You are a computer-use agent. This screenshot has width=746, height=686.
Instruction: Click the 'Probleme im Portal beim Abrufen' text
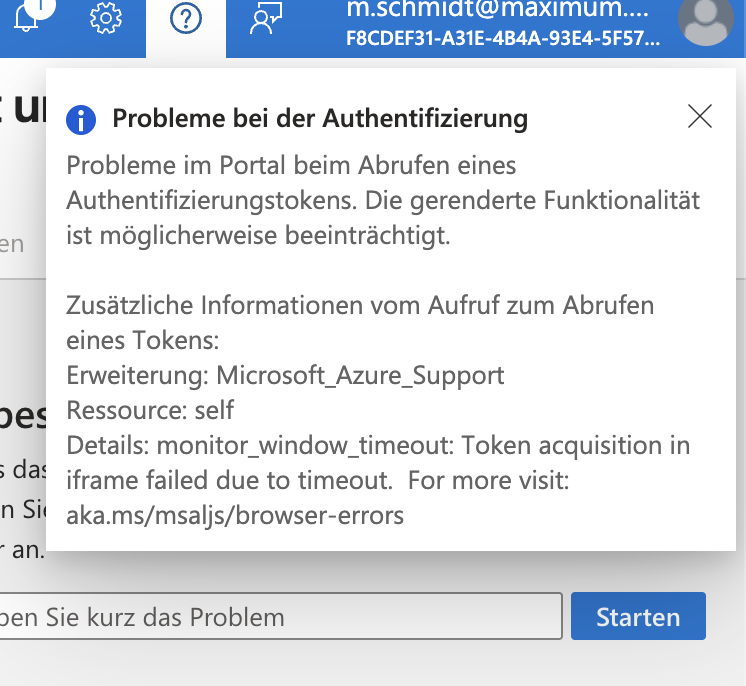point(291,166)
